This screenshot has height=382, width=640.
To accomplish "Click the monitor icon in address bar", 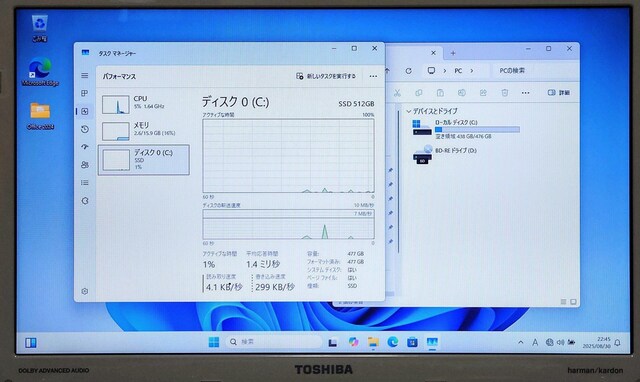I will coord(431,70).
